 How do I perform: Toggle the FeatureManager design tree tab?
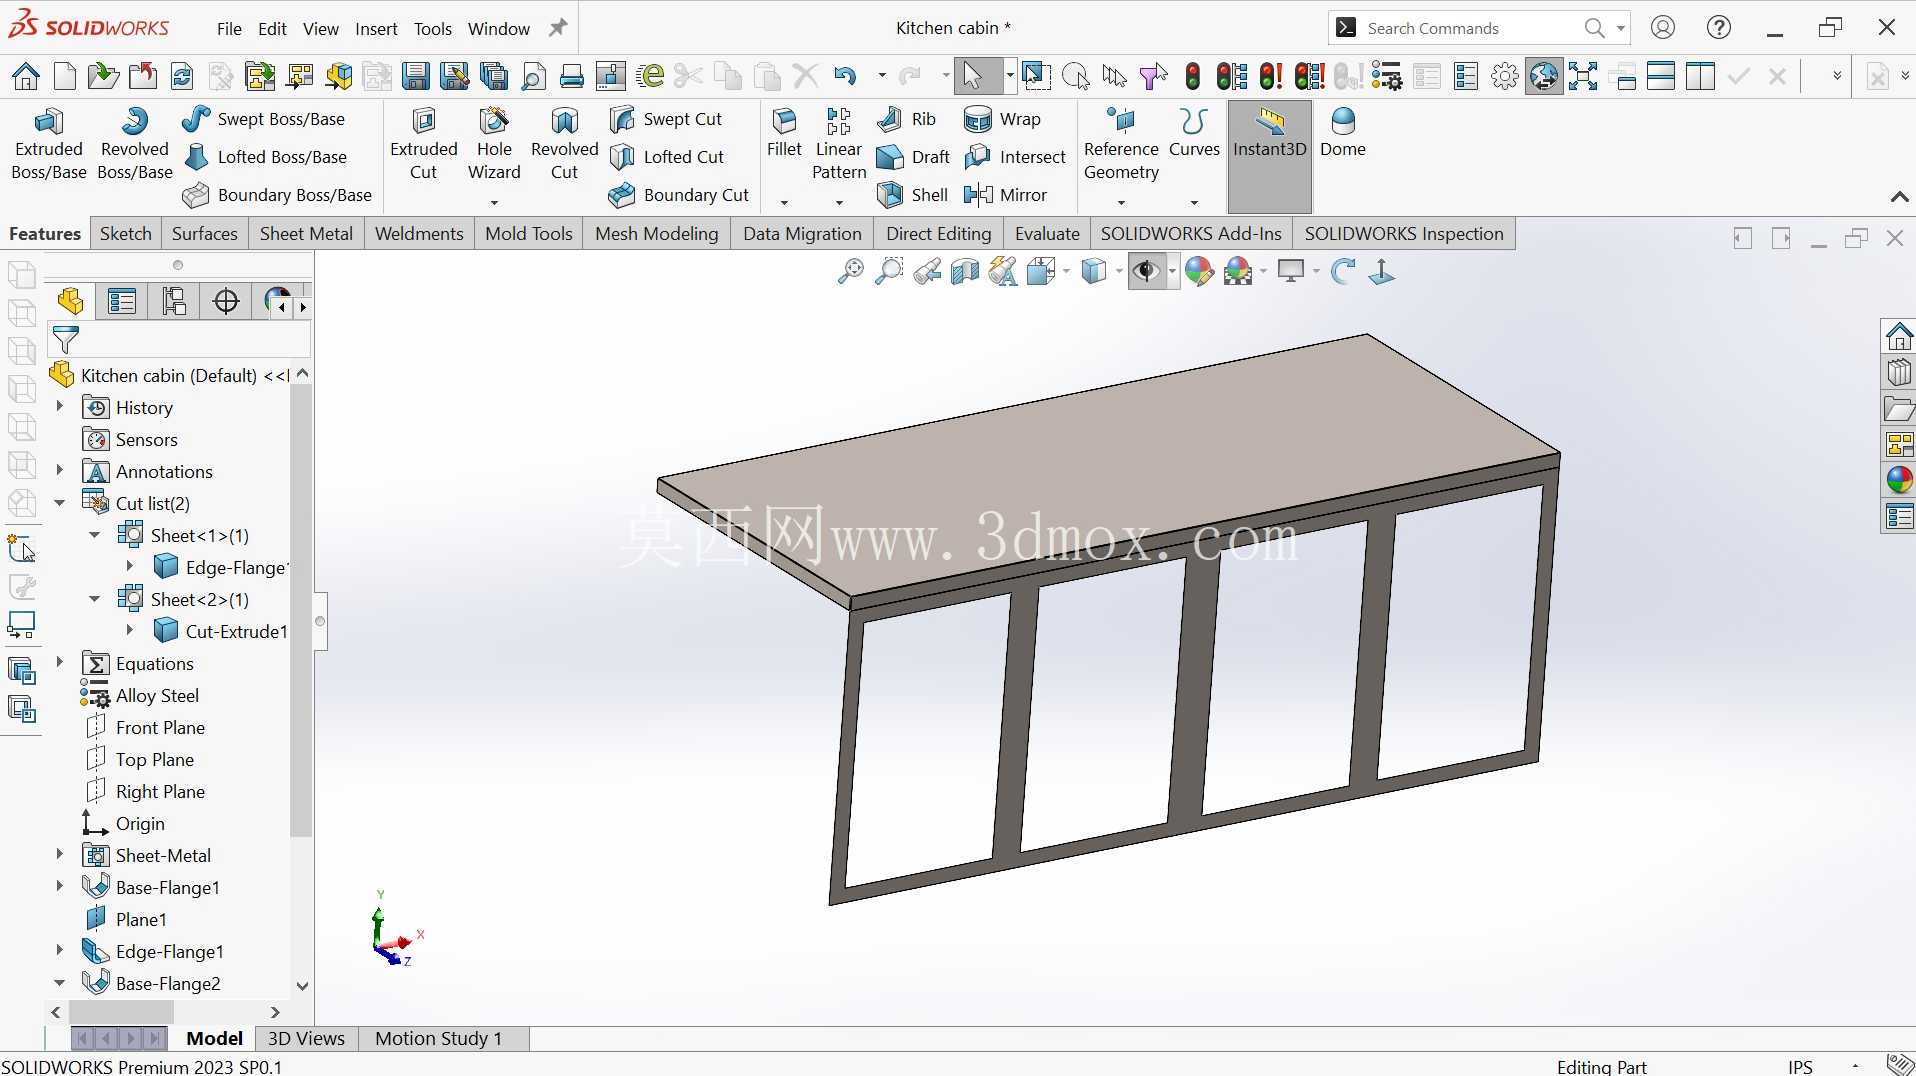70,301
